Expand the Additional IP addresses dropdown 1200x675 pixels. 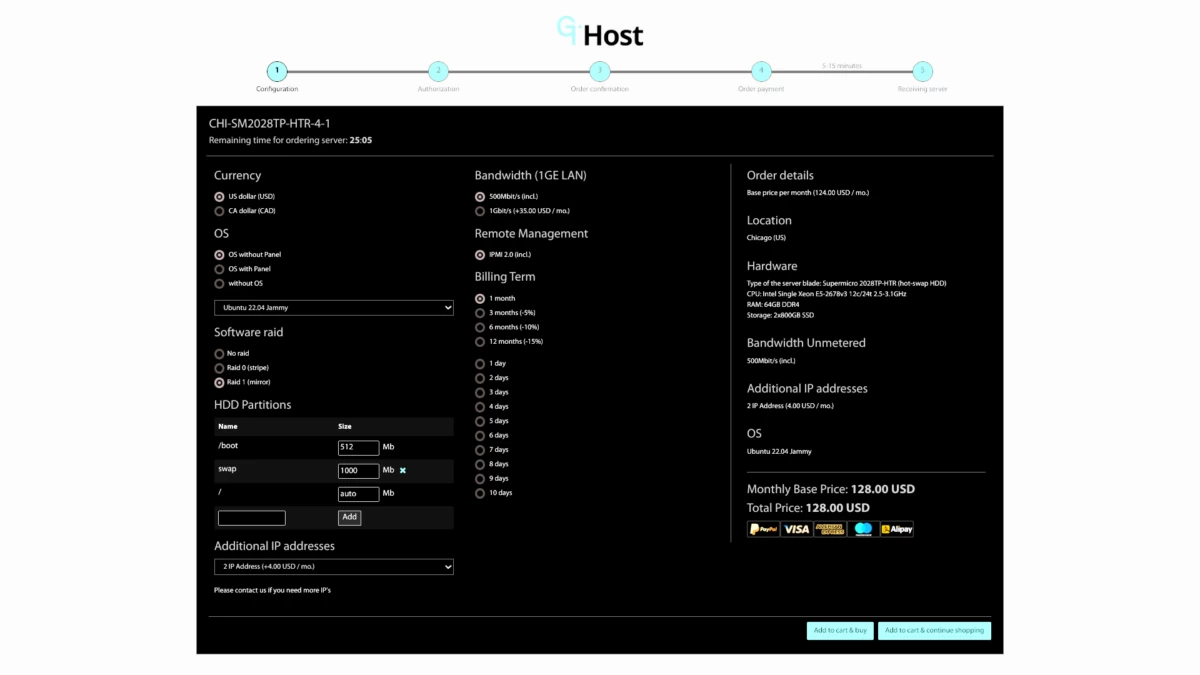click(x=333, y=567)
